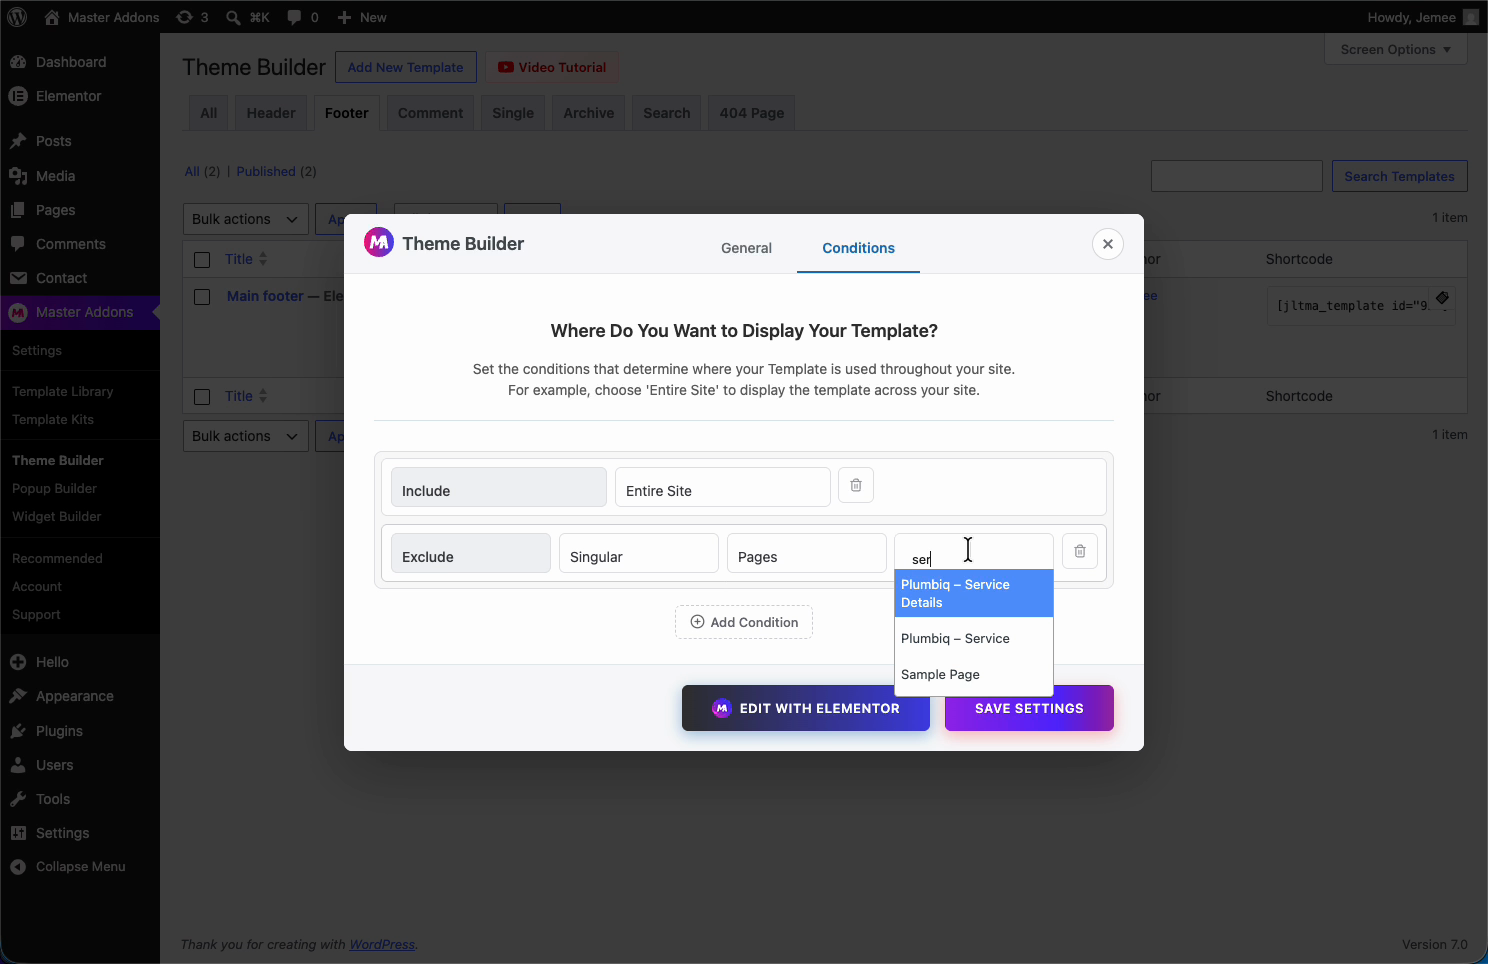Filter by Published templates

pyautogui.click(x=266, y=171)
